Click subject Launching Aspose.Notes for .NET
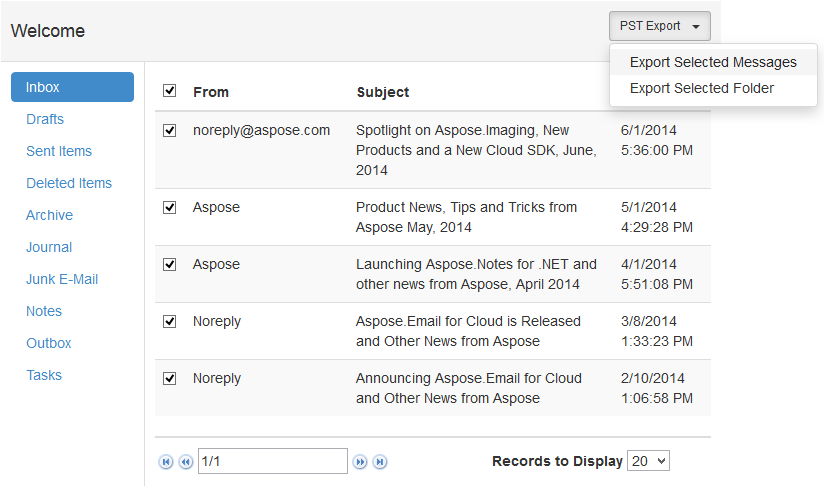 pos(476,274)
